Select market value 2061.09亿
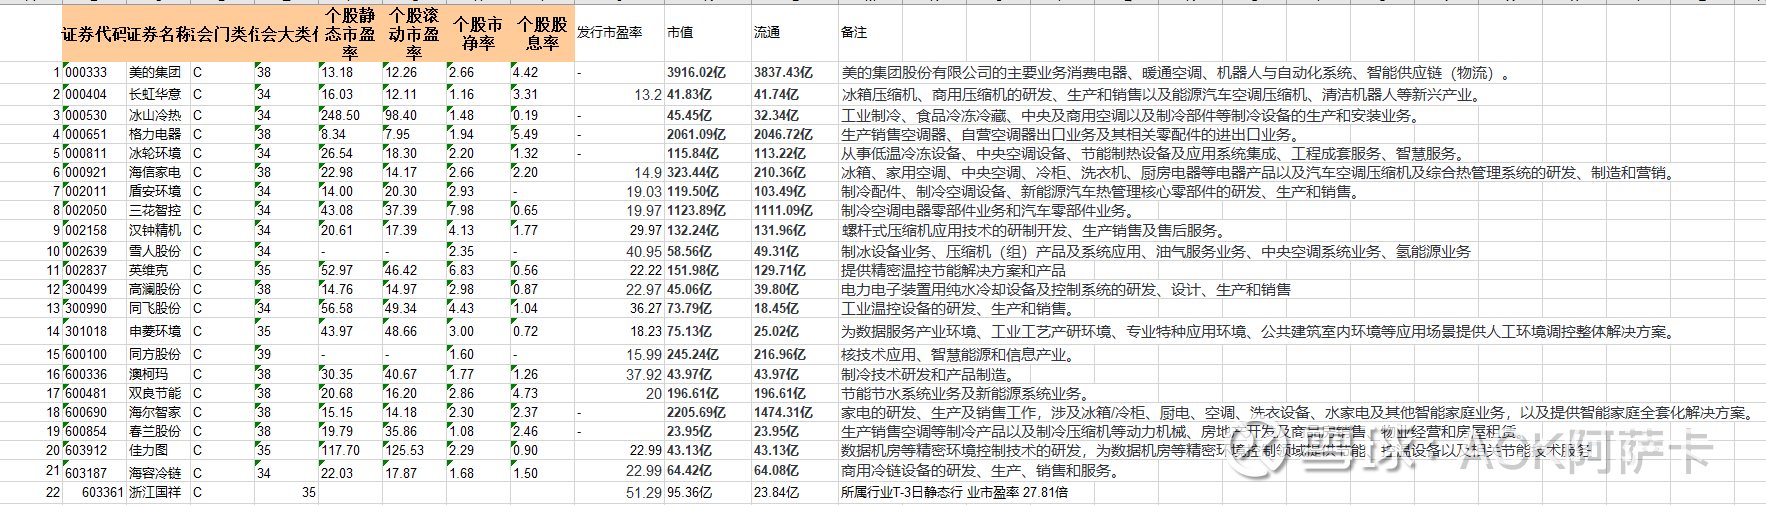The width and height of the screenshot is (1766, 505). click(x=696, y=134)
